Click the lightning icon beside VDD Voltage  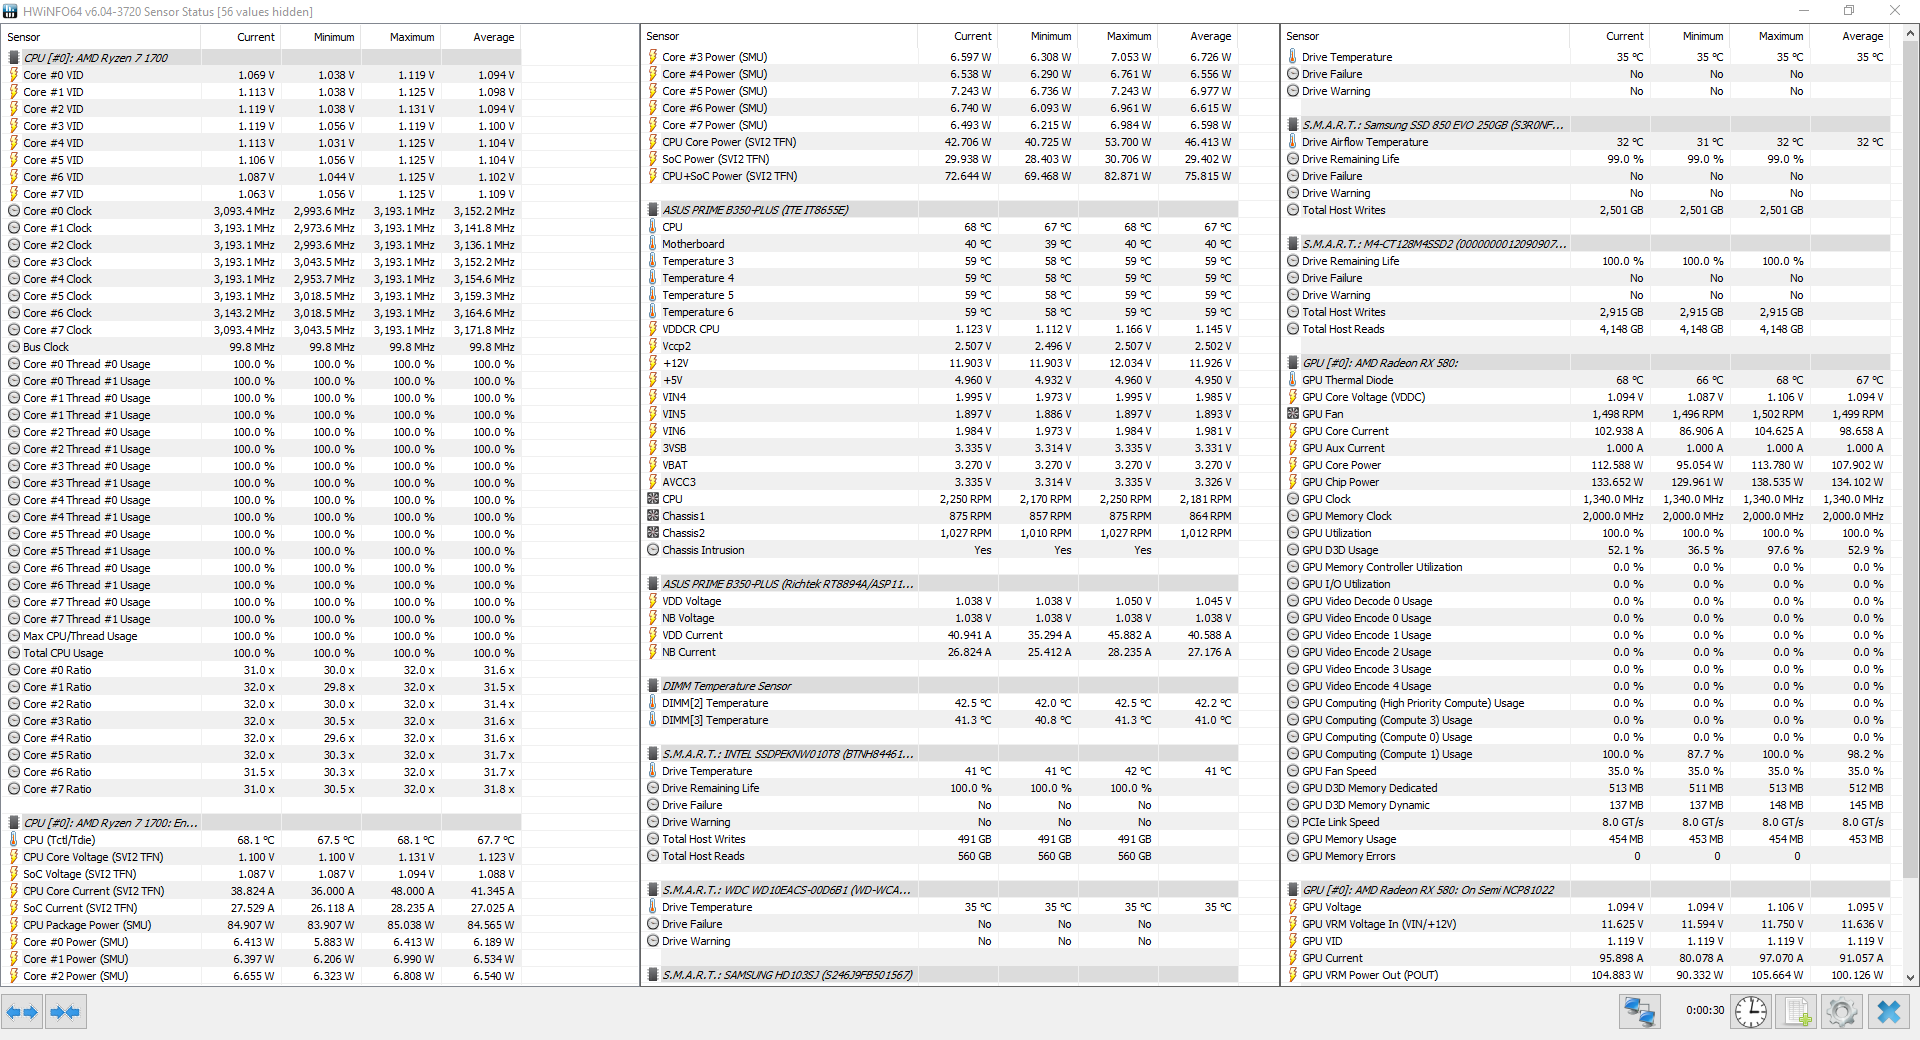tap(653, 601)
